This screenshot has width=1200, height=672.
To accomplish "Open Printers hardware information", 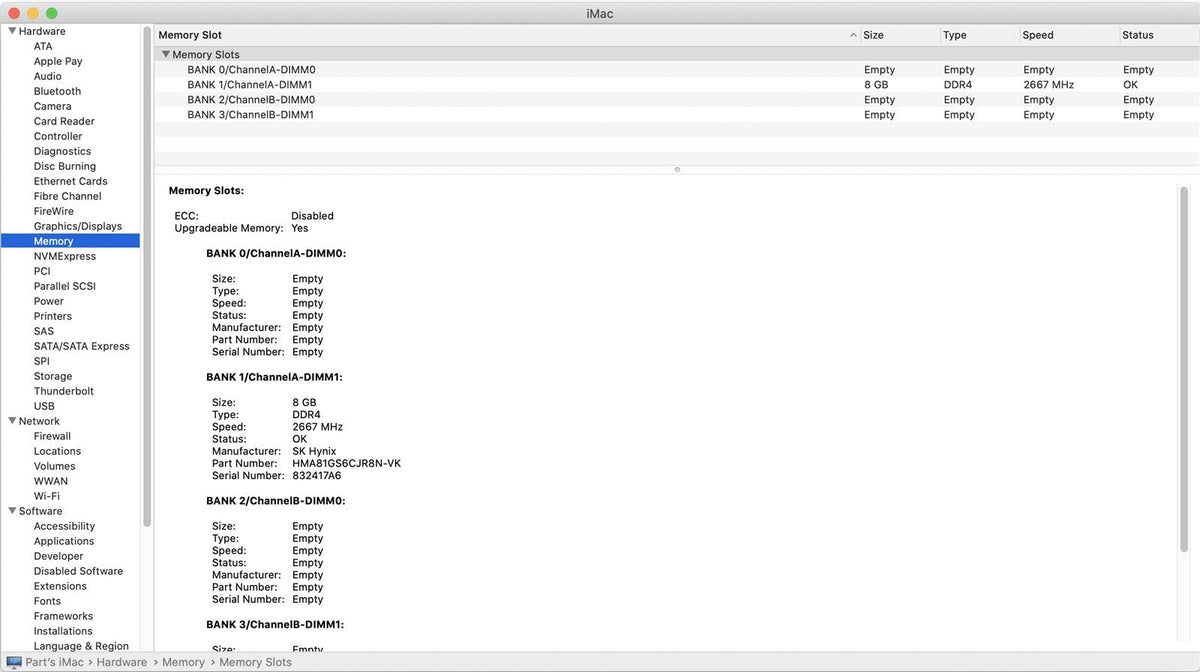I will coord(53,315).
